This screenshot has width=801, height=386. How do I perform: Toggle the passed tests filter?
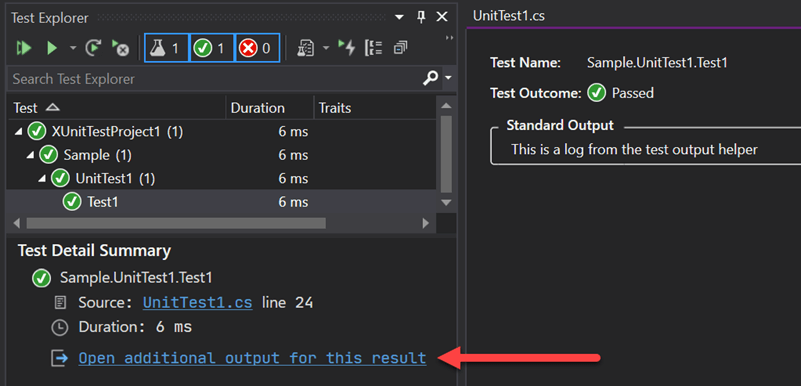tap(212, 49)
